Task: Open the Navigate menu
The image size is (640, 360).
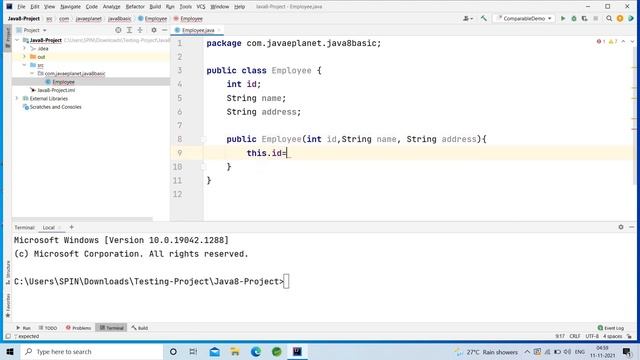Action: point(70,7)
